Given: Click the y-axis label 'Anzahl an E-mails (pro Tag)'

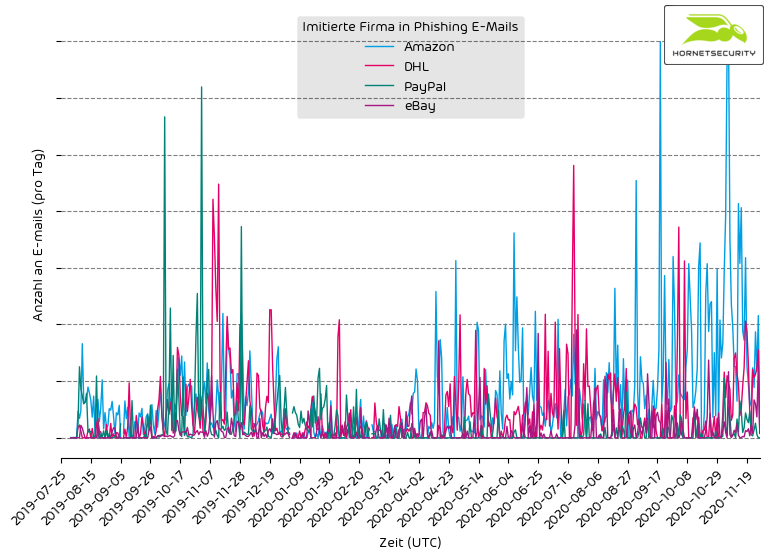Looking at the screenshot, I should [38, 235].
